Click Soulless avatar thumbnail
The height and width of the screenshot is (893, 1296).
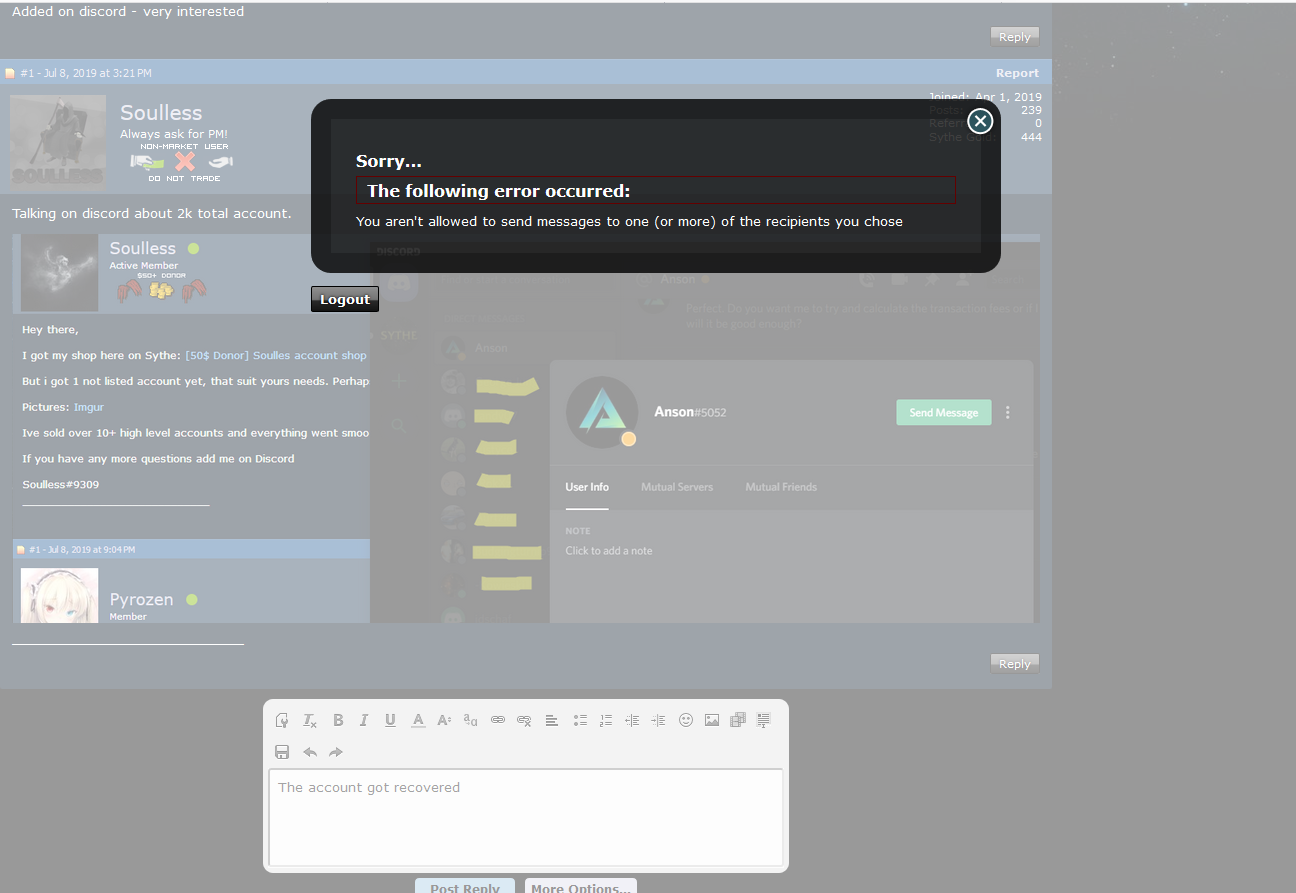click(58, 141)
